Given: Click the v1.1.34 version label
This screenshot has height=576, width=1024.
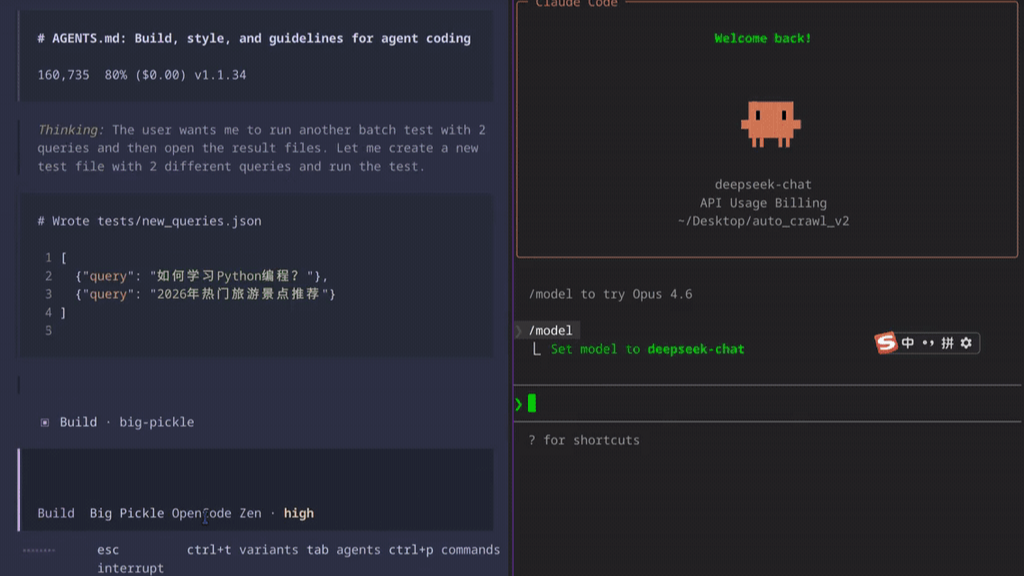Looking at the screenshot, I should click(x=220, y=74).
